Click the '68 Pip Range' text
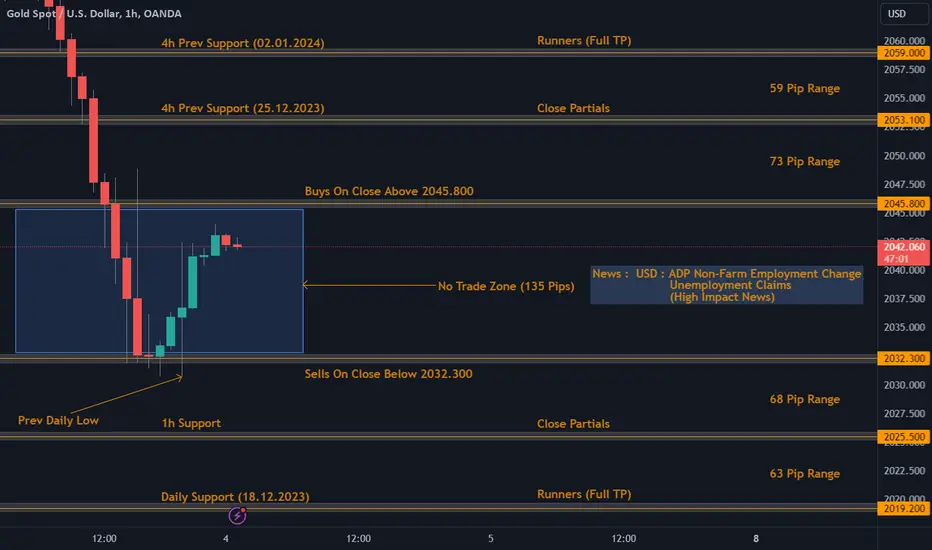Screen dimensions: 932x550 [x=805, y=399]
